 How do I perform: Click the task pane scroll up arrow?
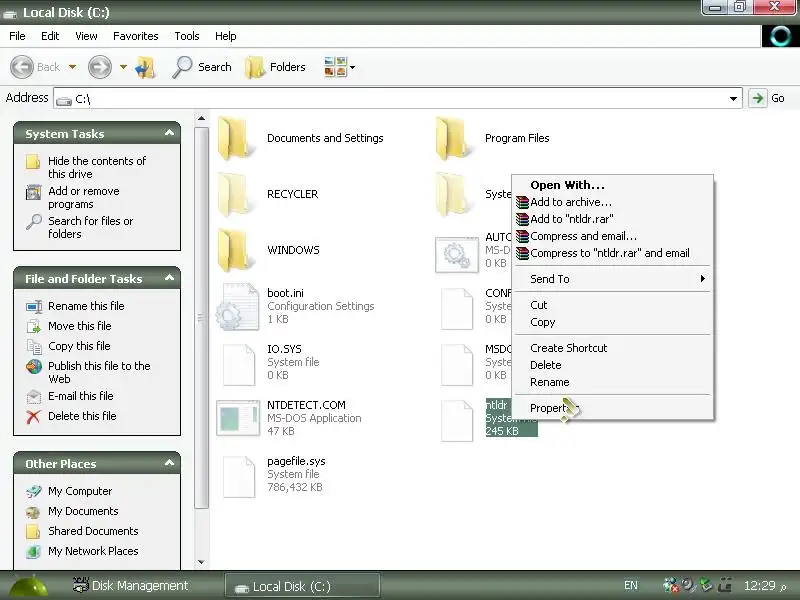pos(202,118)
